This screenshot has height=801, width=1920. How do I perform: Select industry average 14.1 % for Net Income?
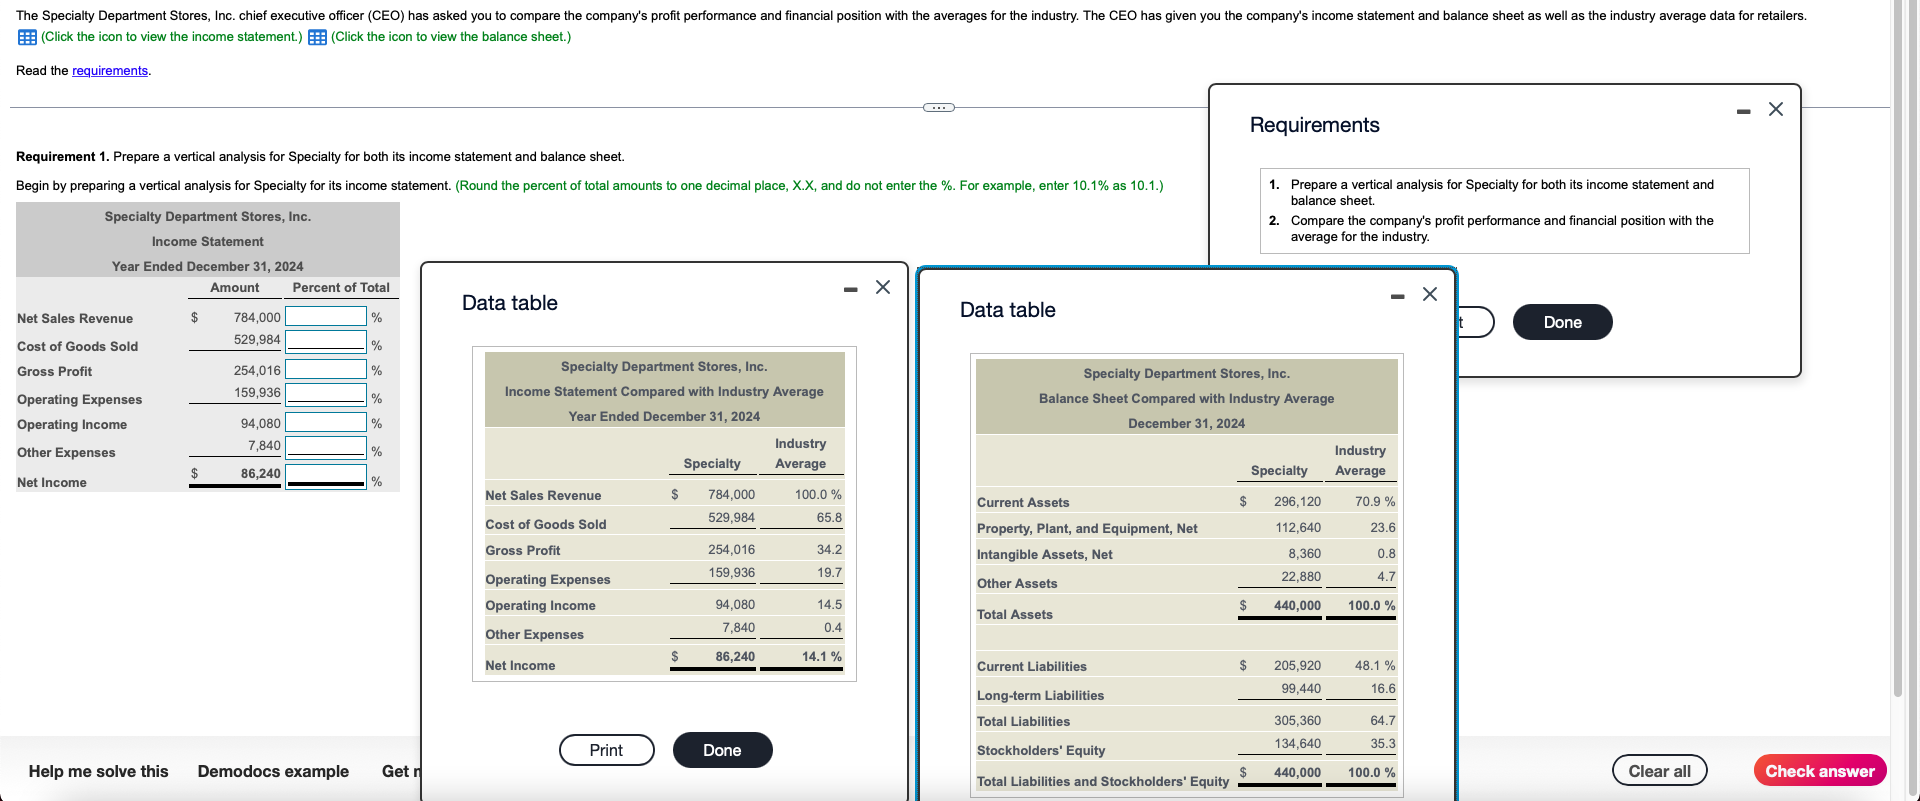(x=822, y=657)
